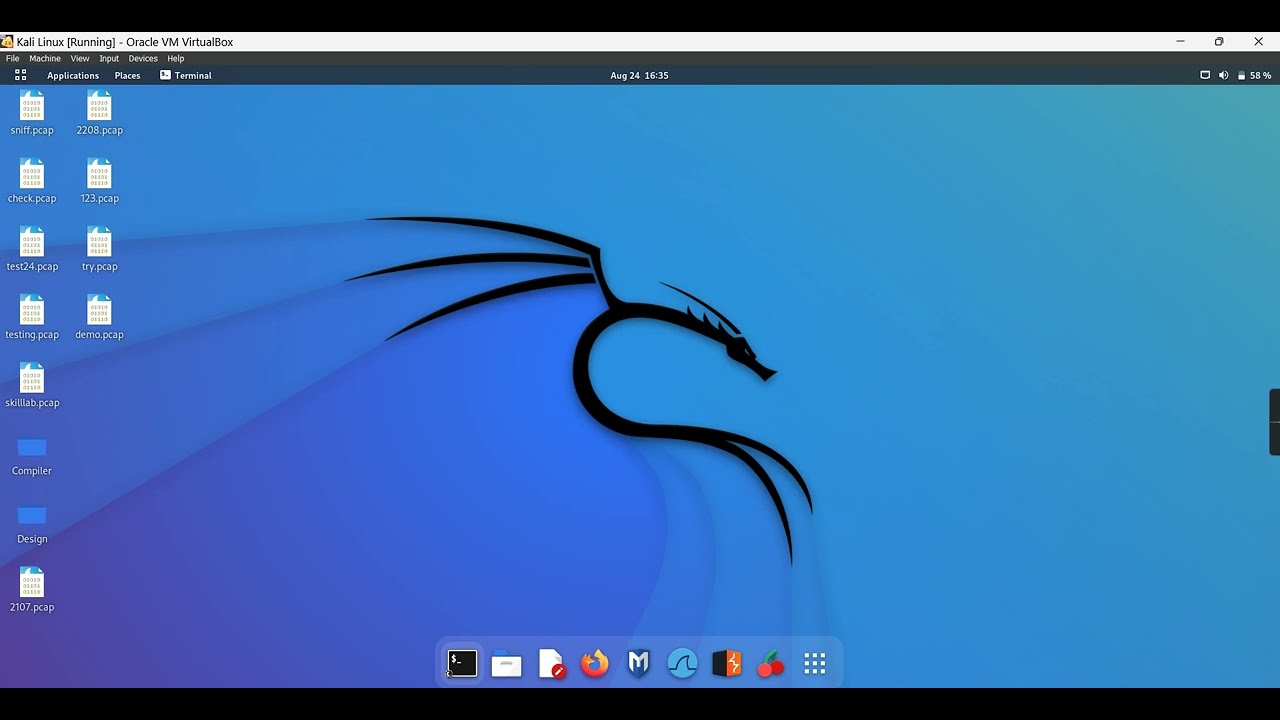Select the skilllab.pcap desktop file

point(32,385)
